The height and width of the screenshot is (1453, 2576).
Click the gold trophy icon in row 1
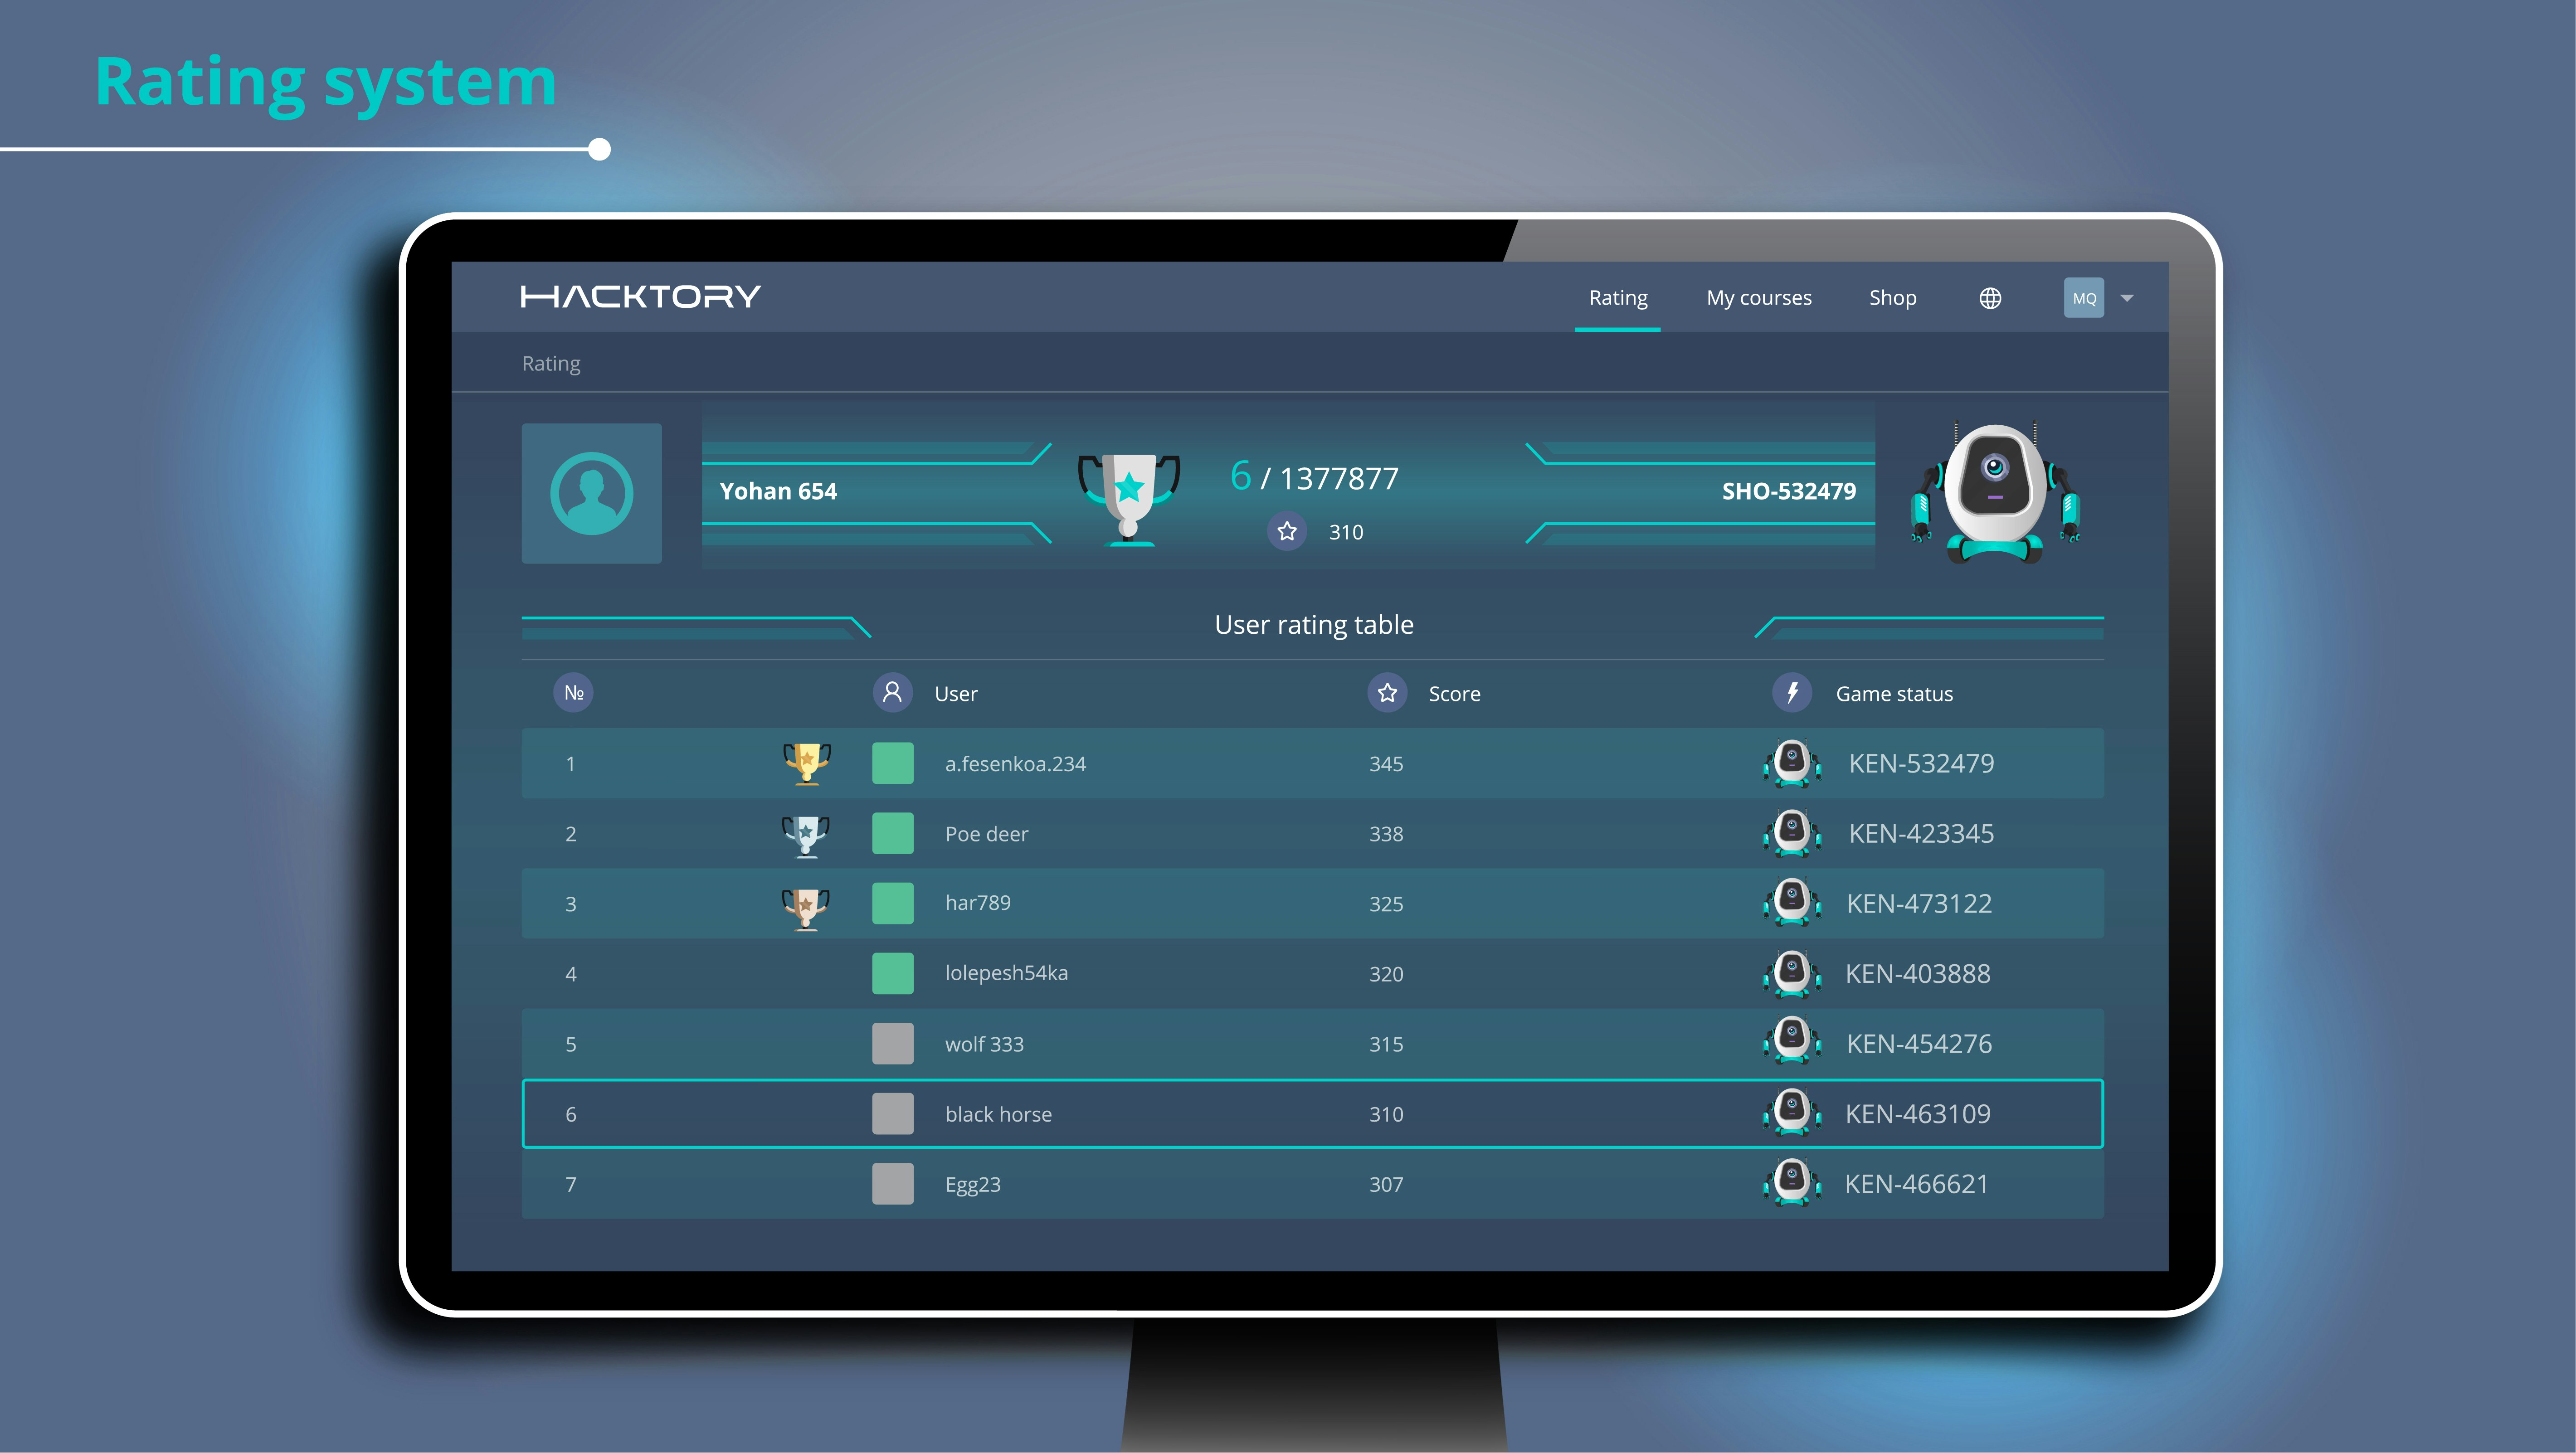tap(806, 763)
